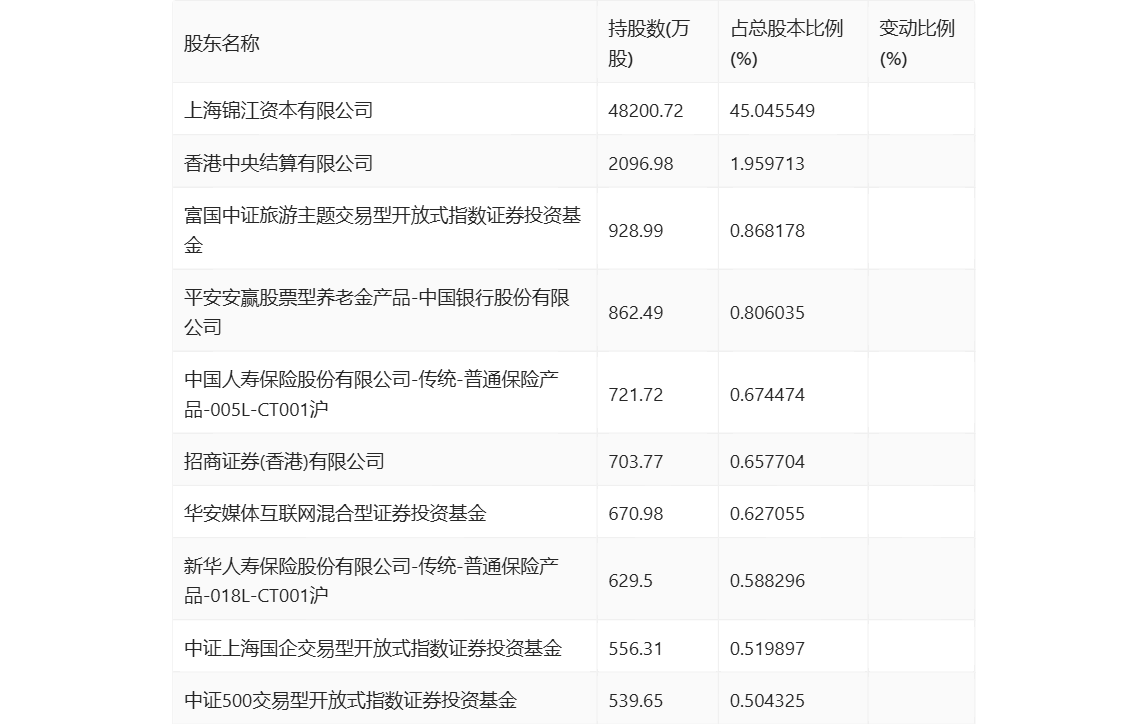Select the percentage 0.868178

pos(767,230)
